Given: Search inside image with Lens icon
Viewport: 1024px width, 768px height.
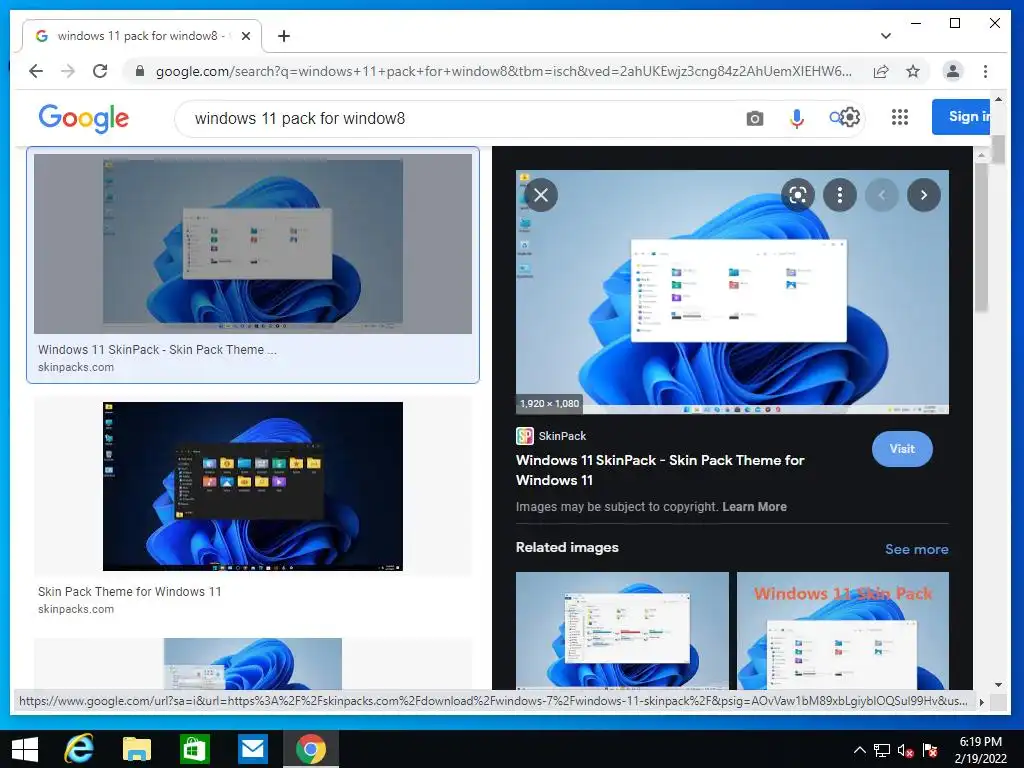Looking at the screenshot, I should (797, 195).
